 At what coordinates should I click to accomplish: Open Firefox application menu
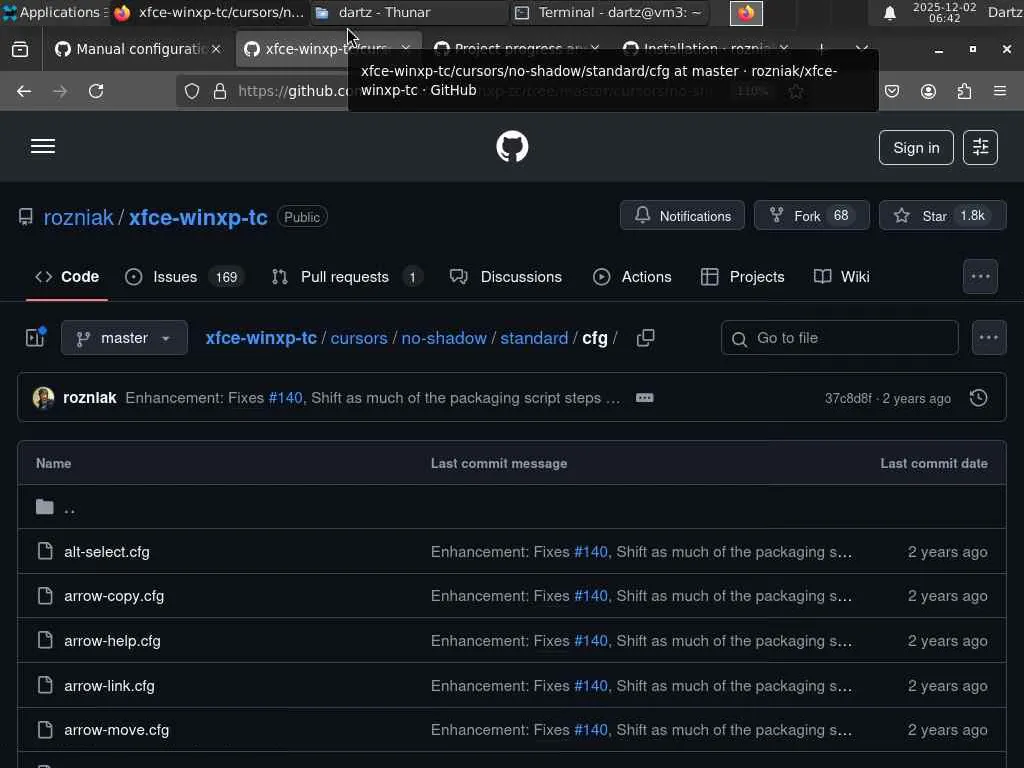[1000, 91]
